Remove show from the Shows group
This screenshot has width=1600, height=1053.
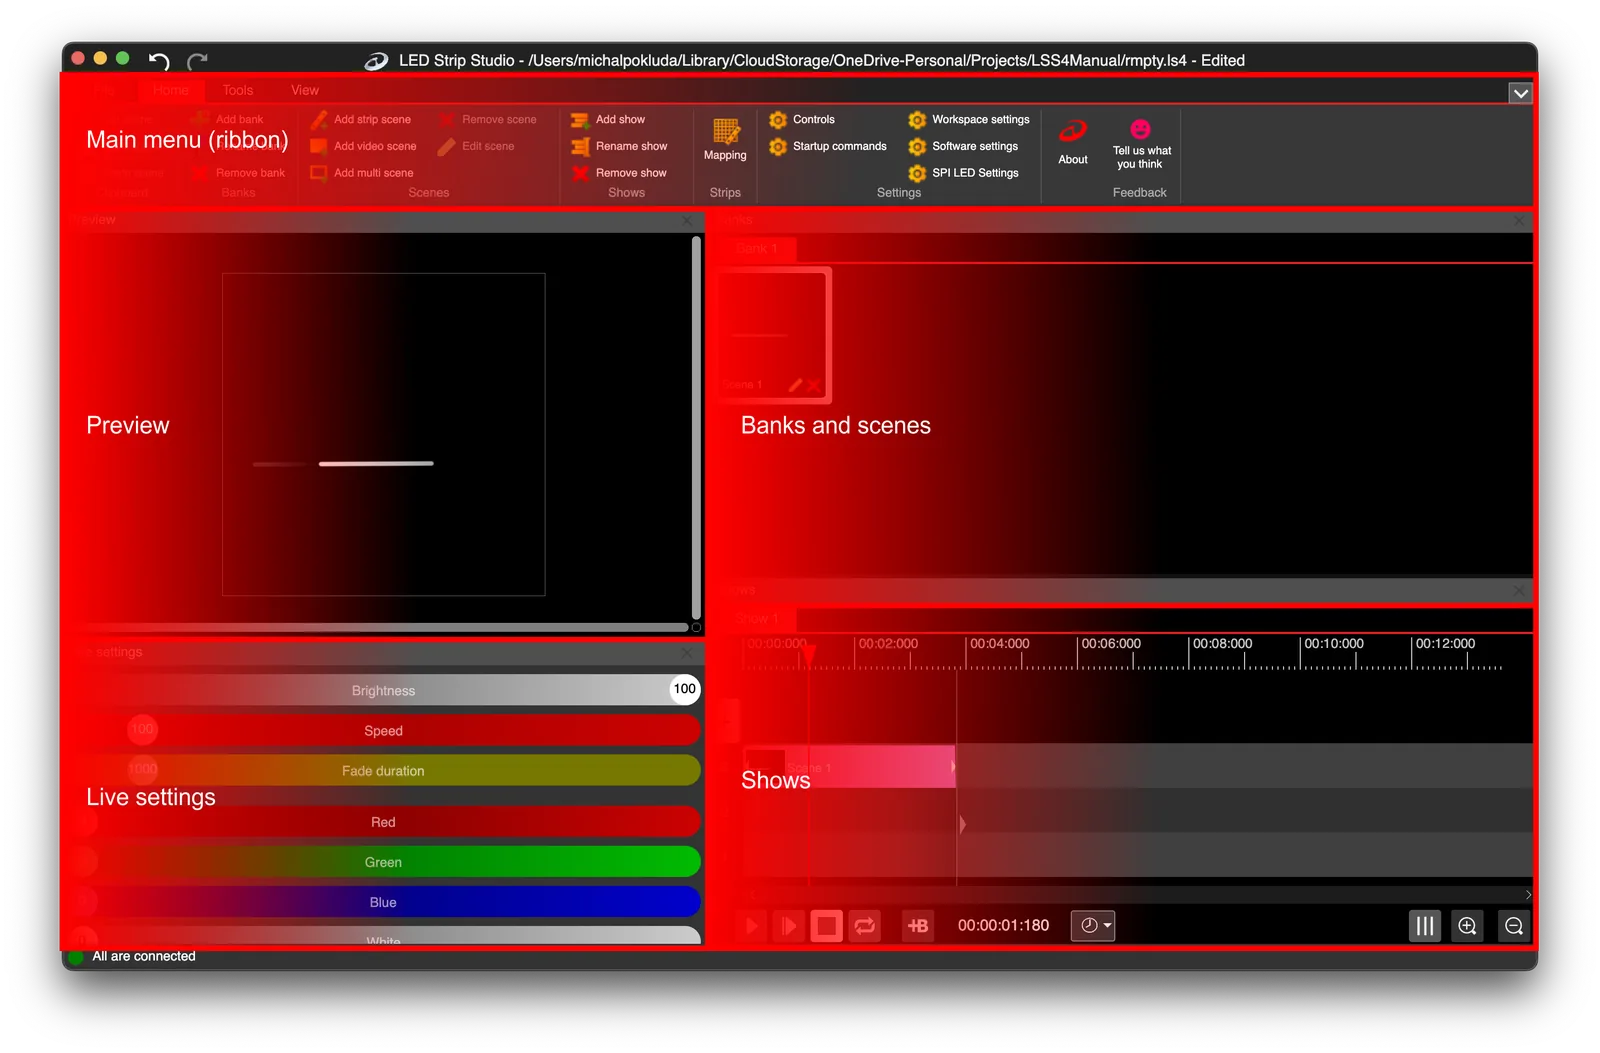619,173
